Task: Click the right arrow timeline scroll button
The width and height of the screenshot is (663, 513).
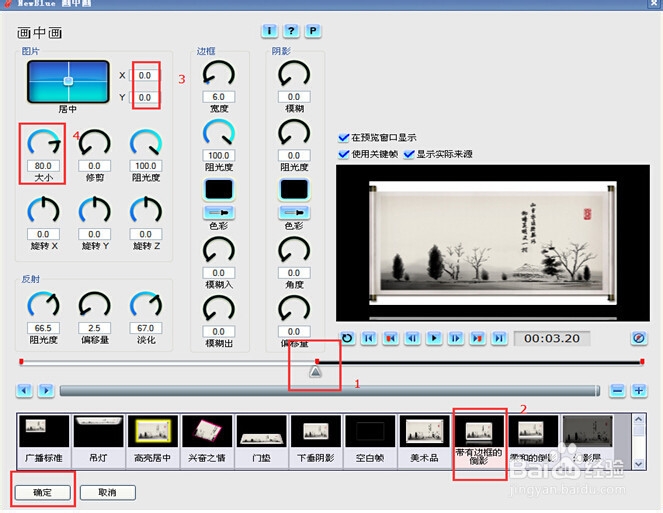Action: point(46,390)
